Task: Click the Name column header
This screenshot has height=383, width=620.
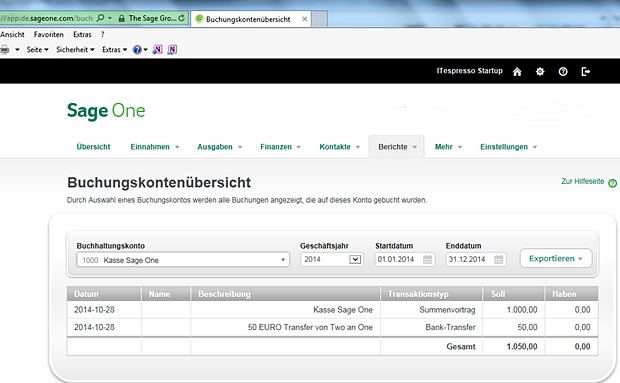Action: click(x=166, y=294)
